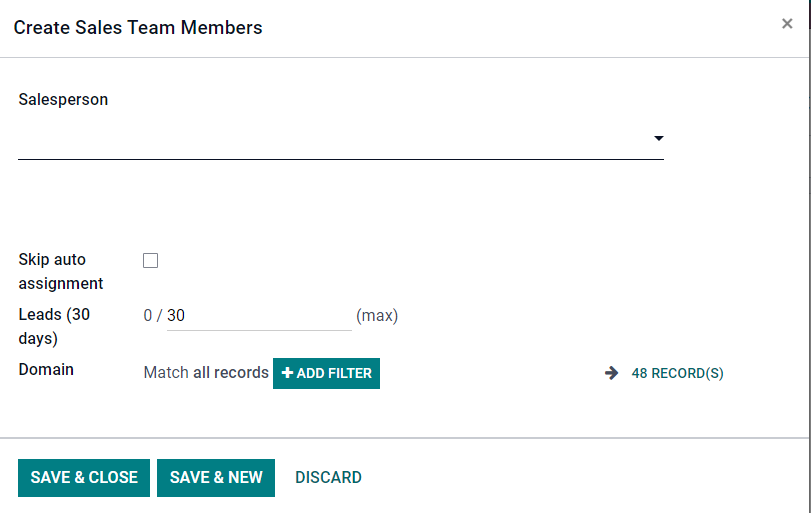Expand the Salesperson dropdown arrow

658,138
